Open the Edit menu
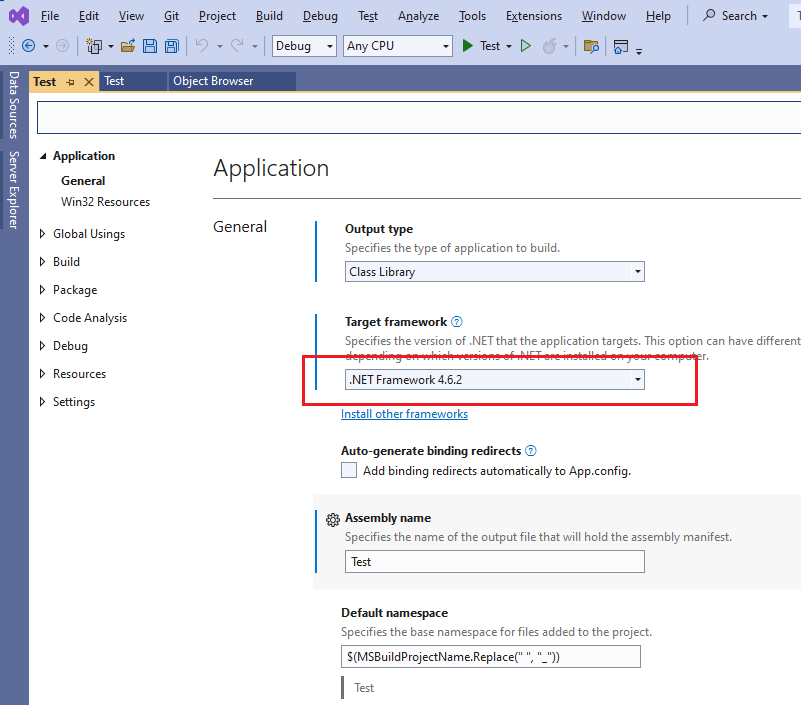The height and width of the screenshot is (705, 801). click(x=88, y=16)
